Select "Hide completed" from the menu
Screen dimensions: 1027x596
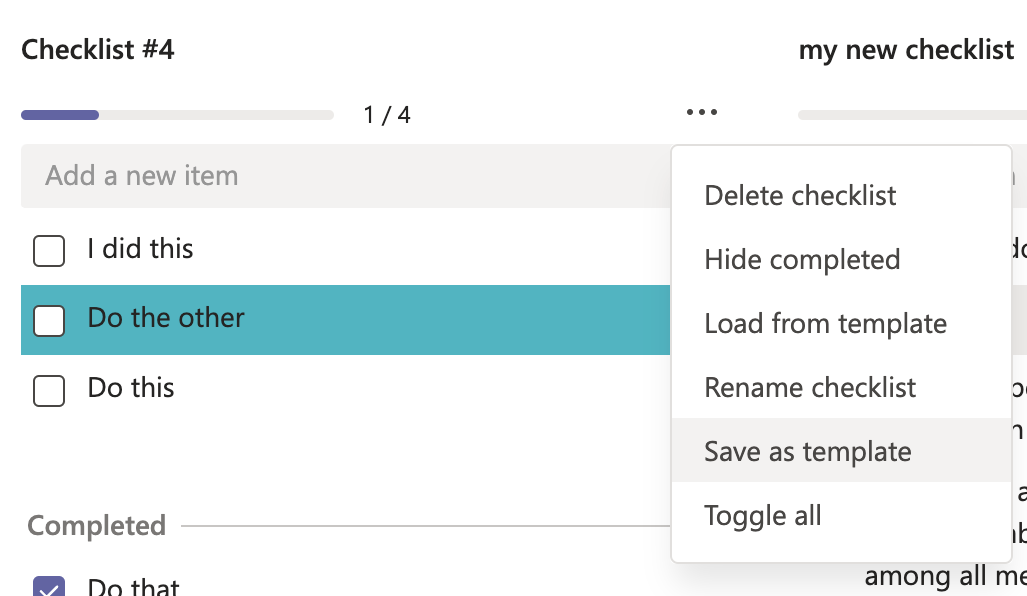click(x=801, y=259)
